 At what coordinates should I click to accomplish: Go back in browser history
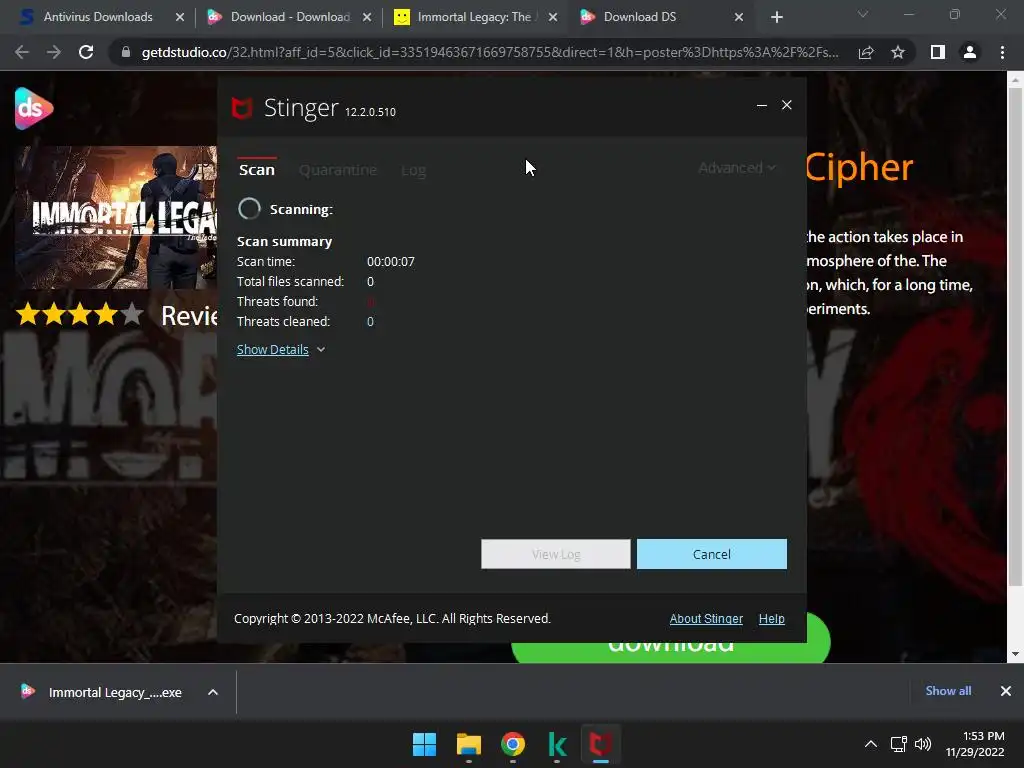[22, 52]
